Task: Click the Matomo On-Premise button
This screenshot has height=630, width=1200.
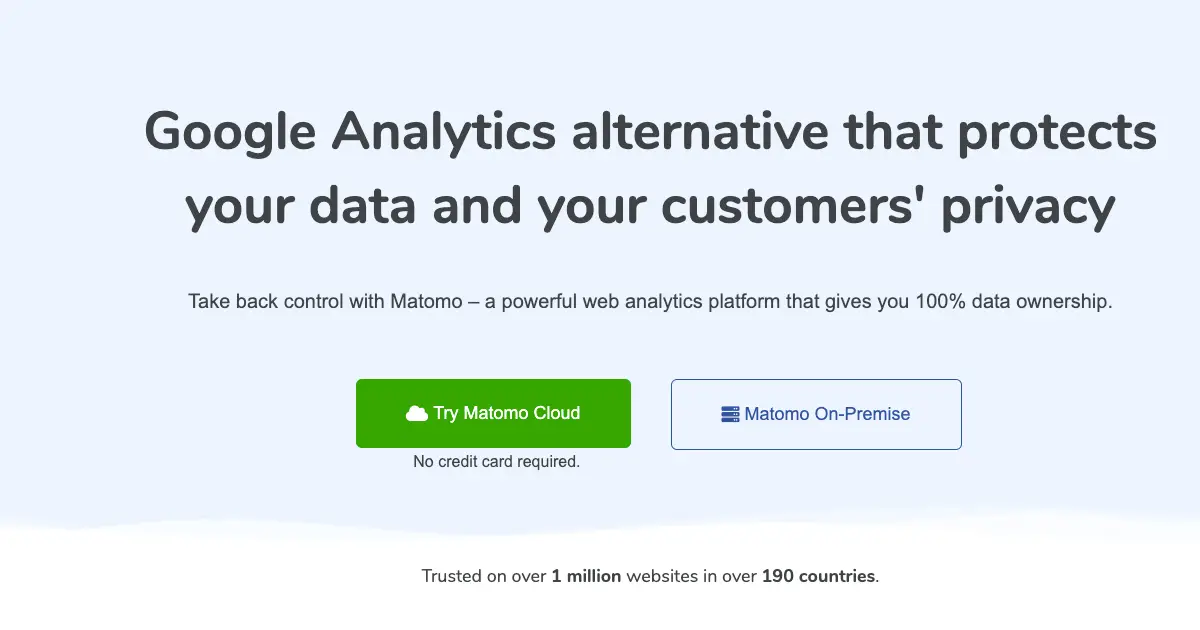Action: (x=815, y=413)
